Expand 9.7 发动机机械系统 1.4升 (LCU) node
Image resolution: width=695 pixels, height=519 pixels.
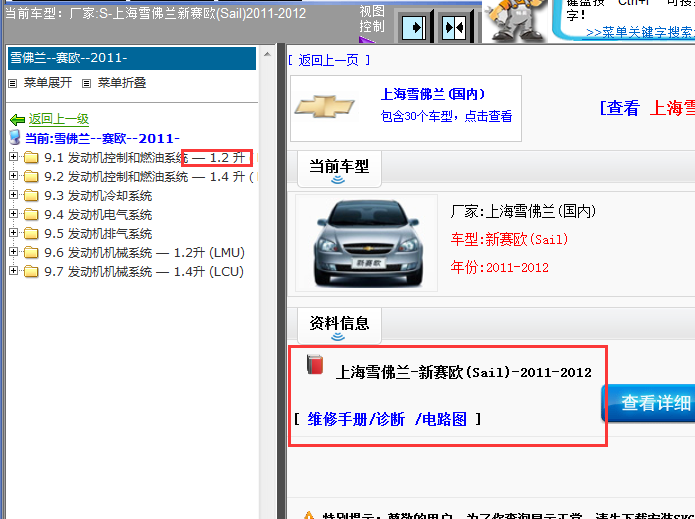tap(13, 270)
